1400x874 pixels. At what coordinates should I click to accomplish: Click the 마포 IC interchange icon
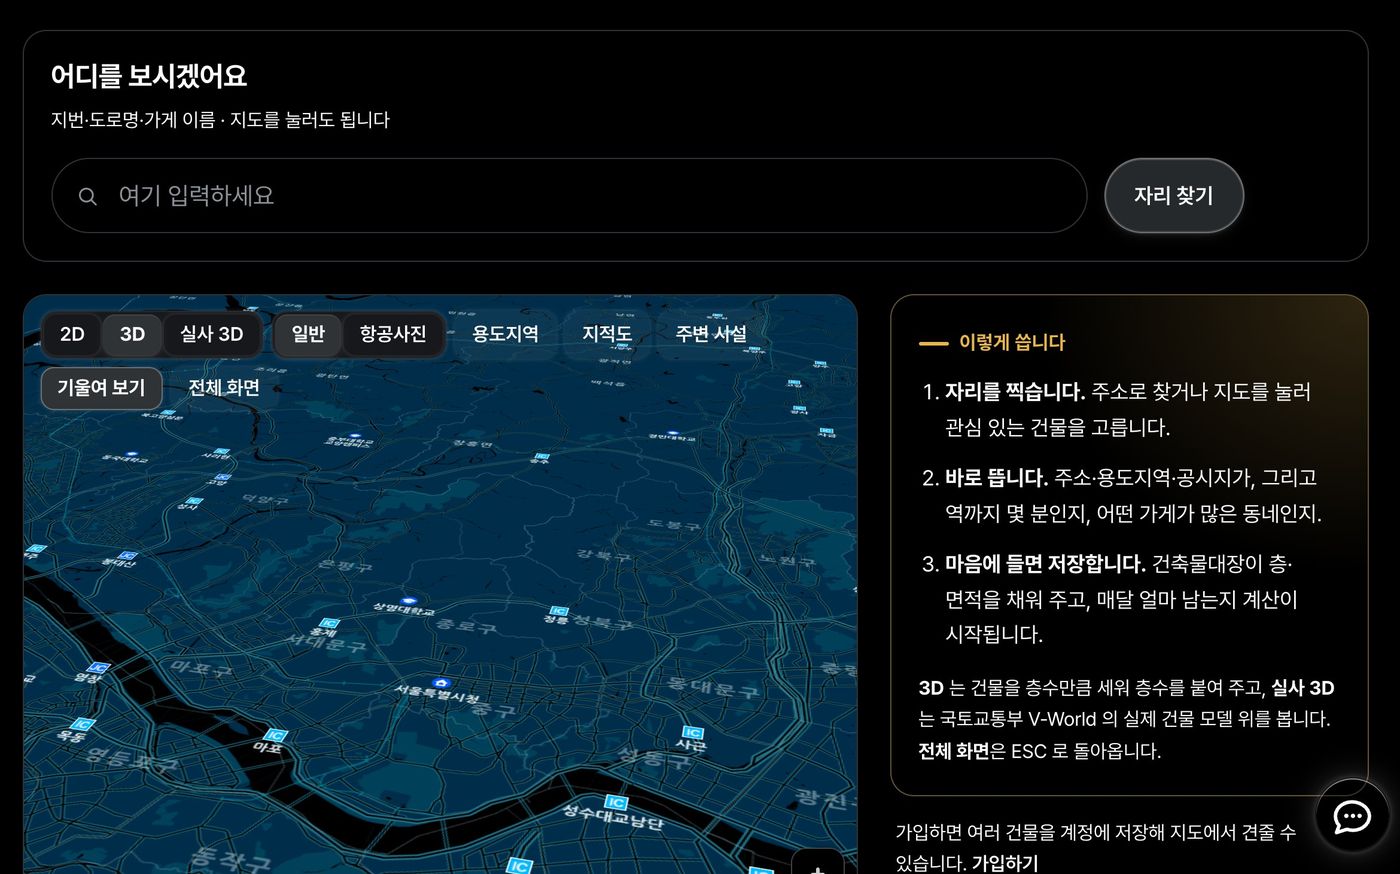(x=274, y=736)
